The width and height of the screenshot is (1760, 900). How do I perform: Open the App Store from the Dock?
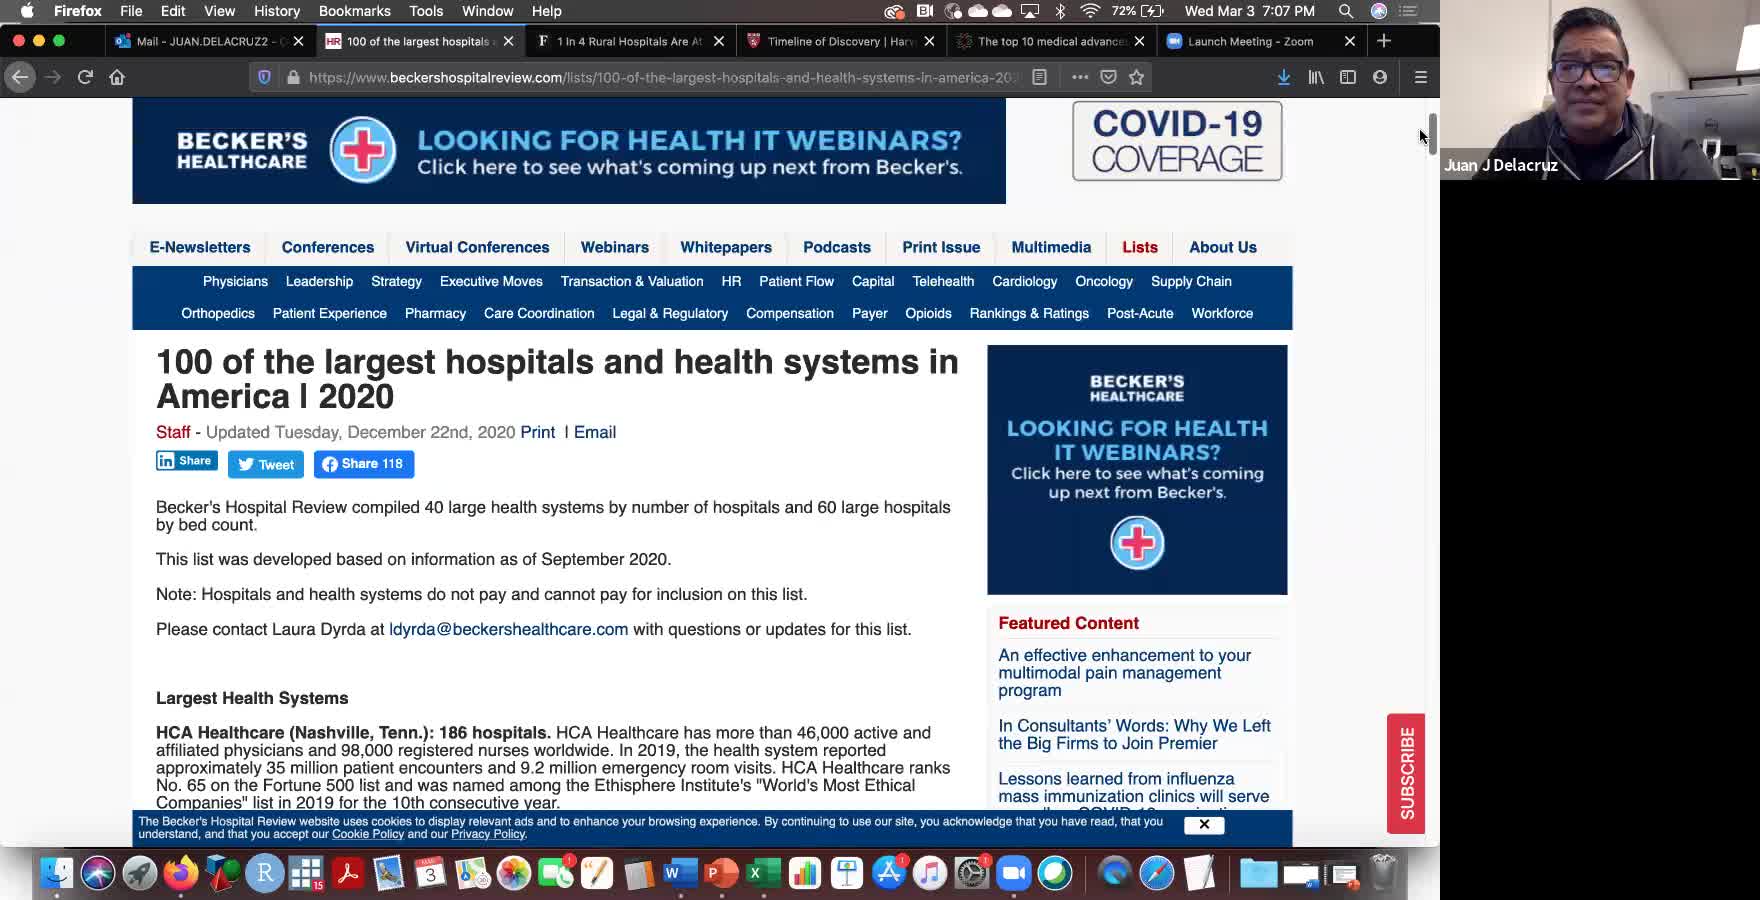[x=888, y=873]
